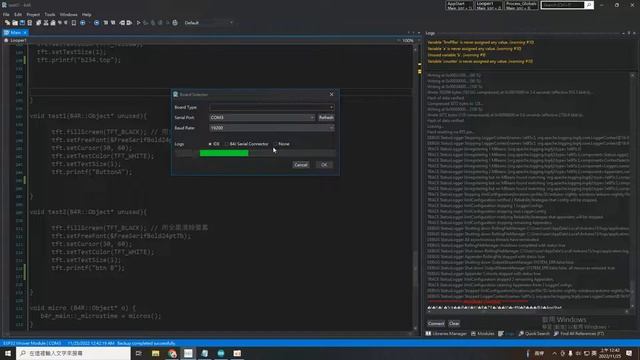Switch to the Main module tab
The width and height of the screenshot is (640, 360).
click(x=16, y=32)
